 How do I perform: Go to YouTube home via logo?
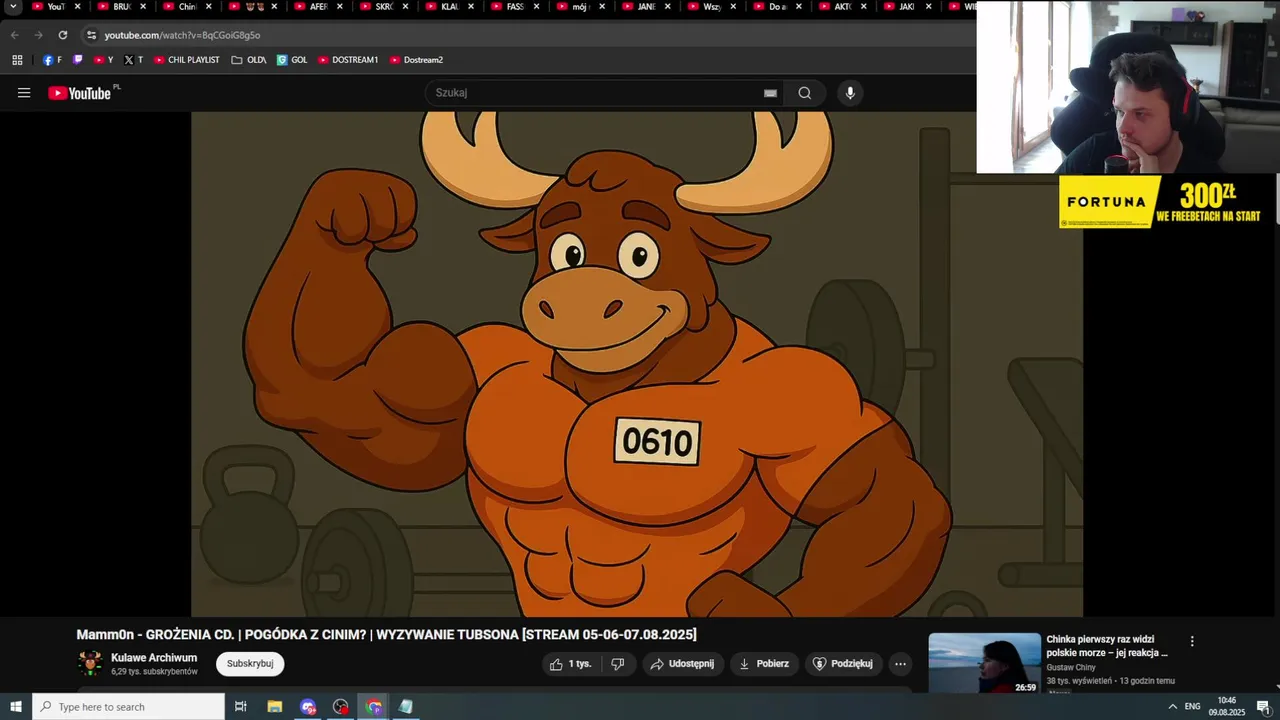coord(80,93)
